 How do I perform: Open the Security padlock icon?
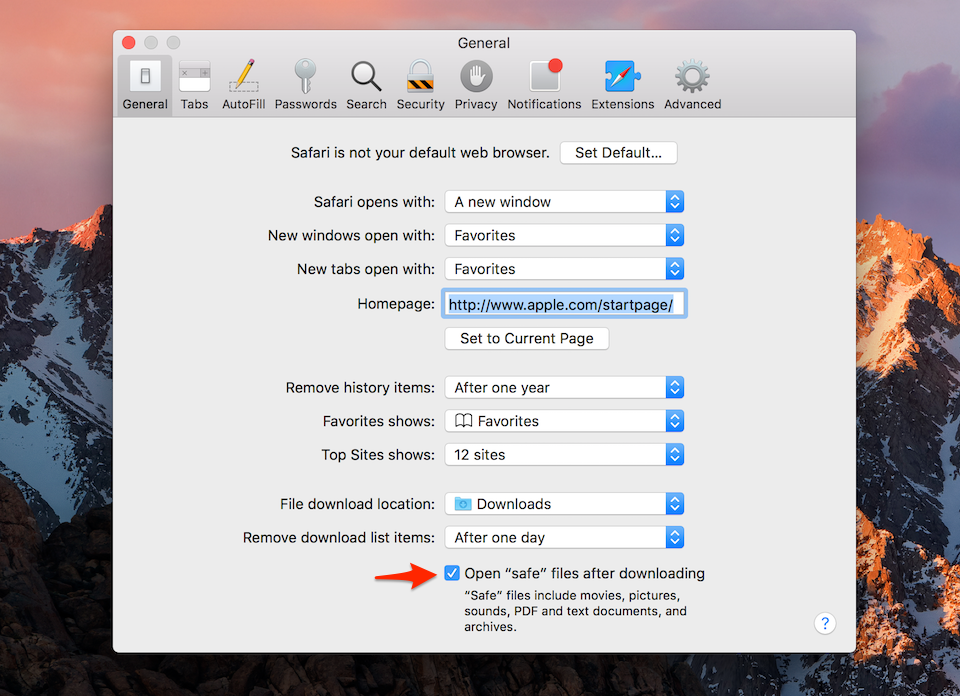point(421,76)
